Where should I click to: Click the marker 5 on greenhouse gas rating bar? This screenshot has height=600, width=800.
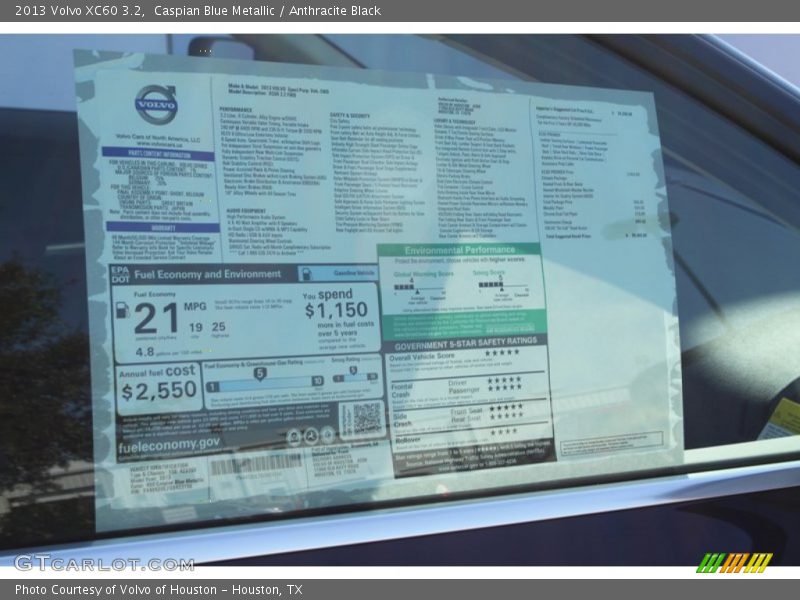(260, 374)
